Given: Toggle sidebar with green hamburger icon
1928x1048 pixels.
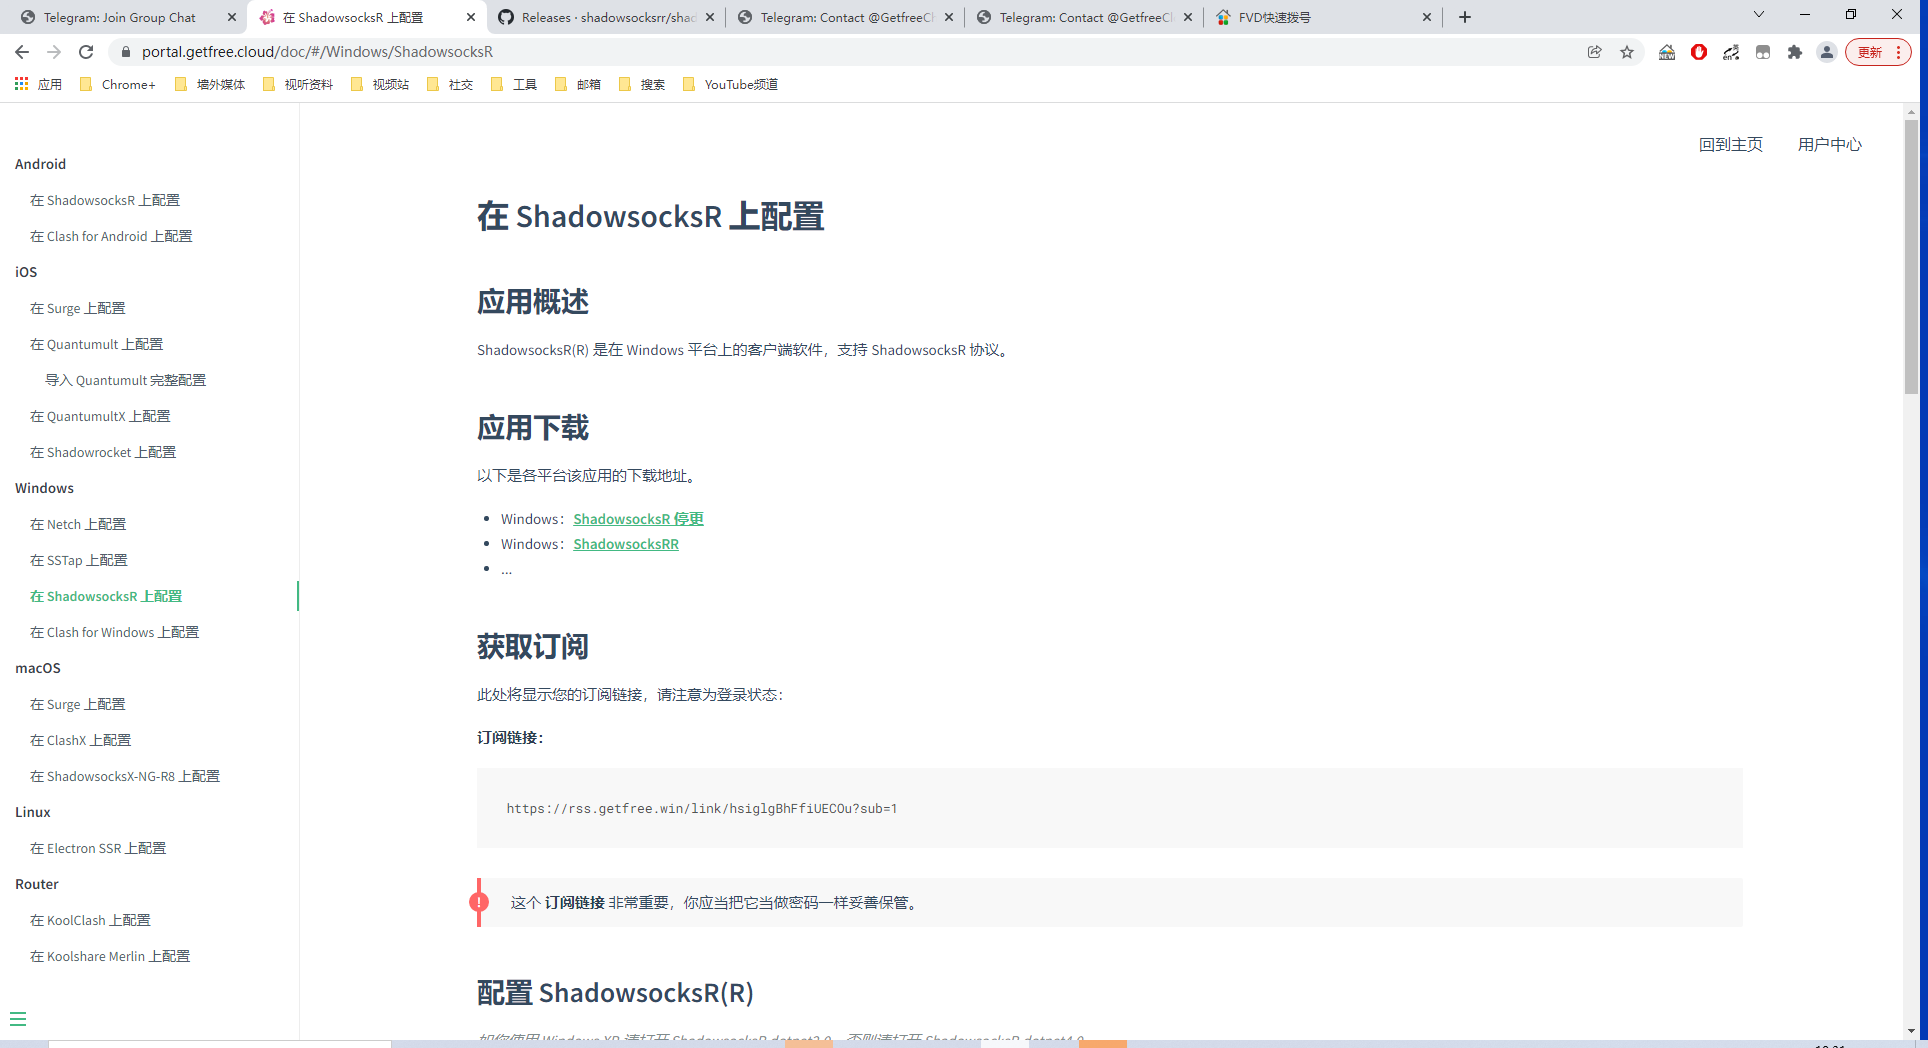Looking at the screenshot, I should click(18, 1019).
